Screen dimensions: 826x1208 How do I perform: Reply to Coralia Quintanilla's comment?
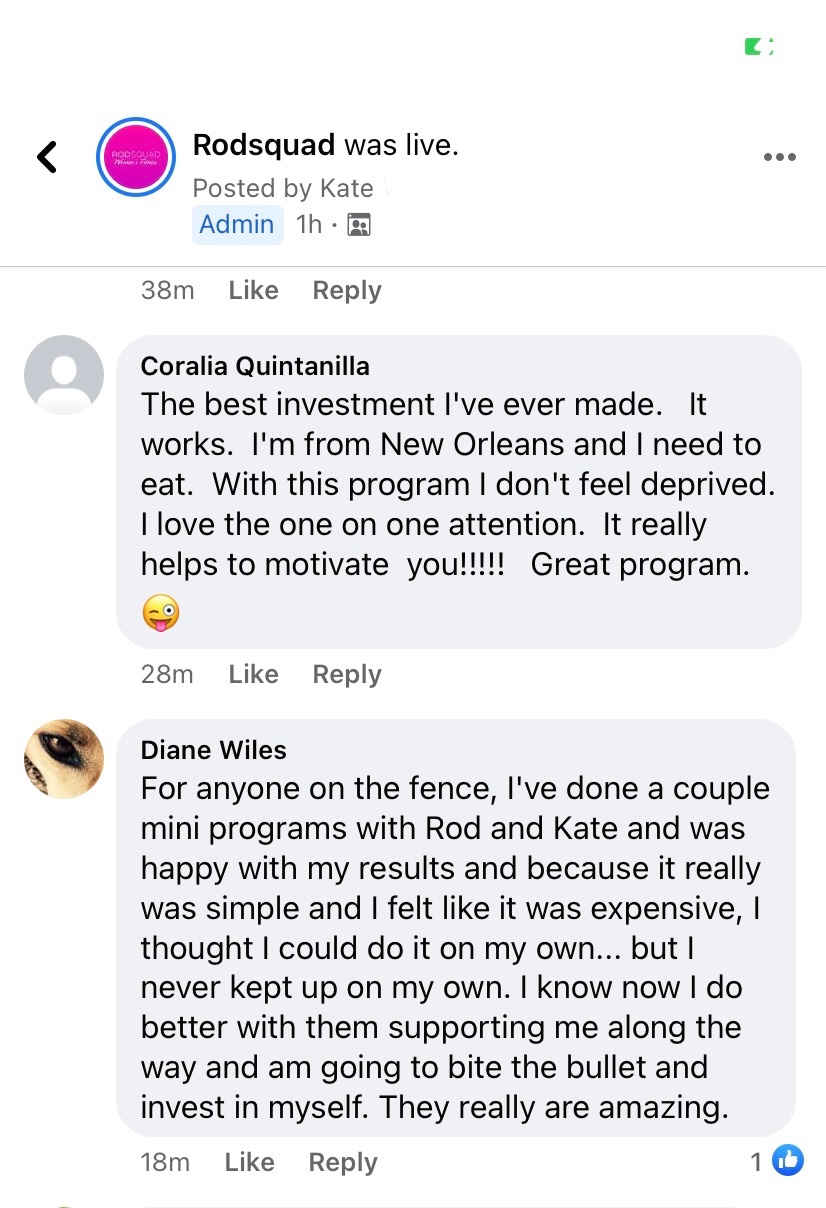point(347,674)
